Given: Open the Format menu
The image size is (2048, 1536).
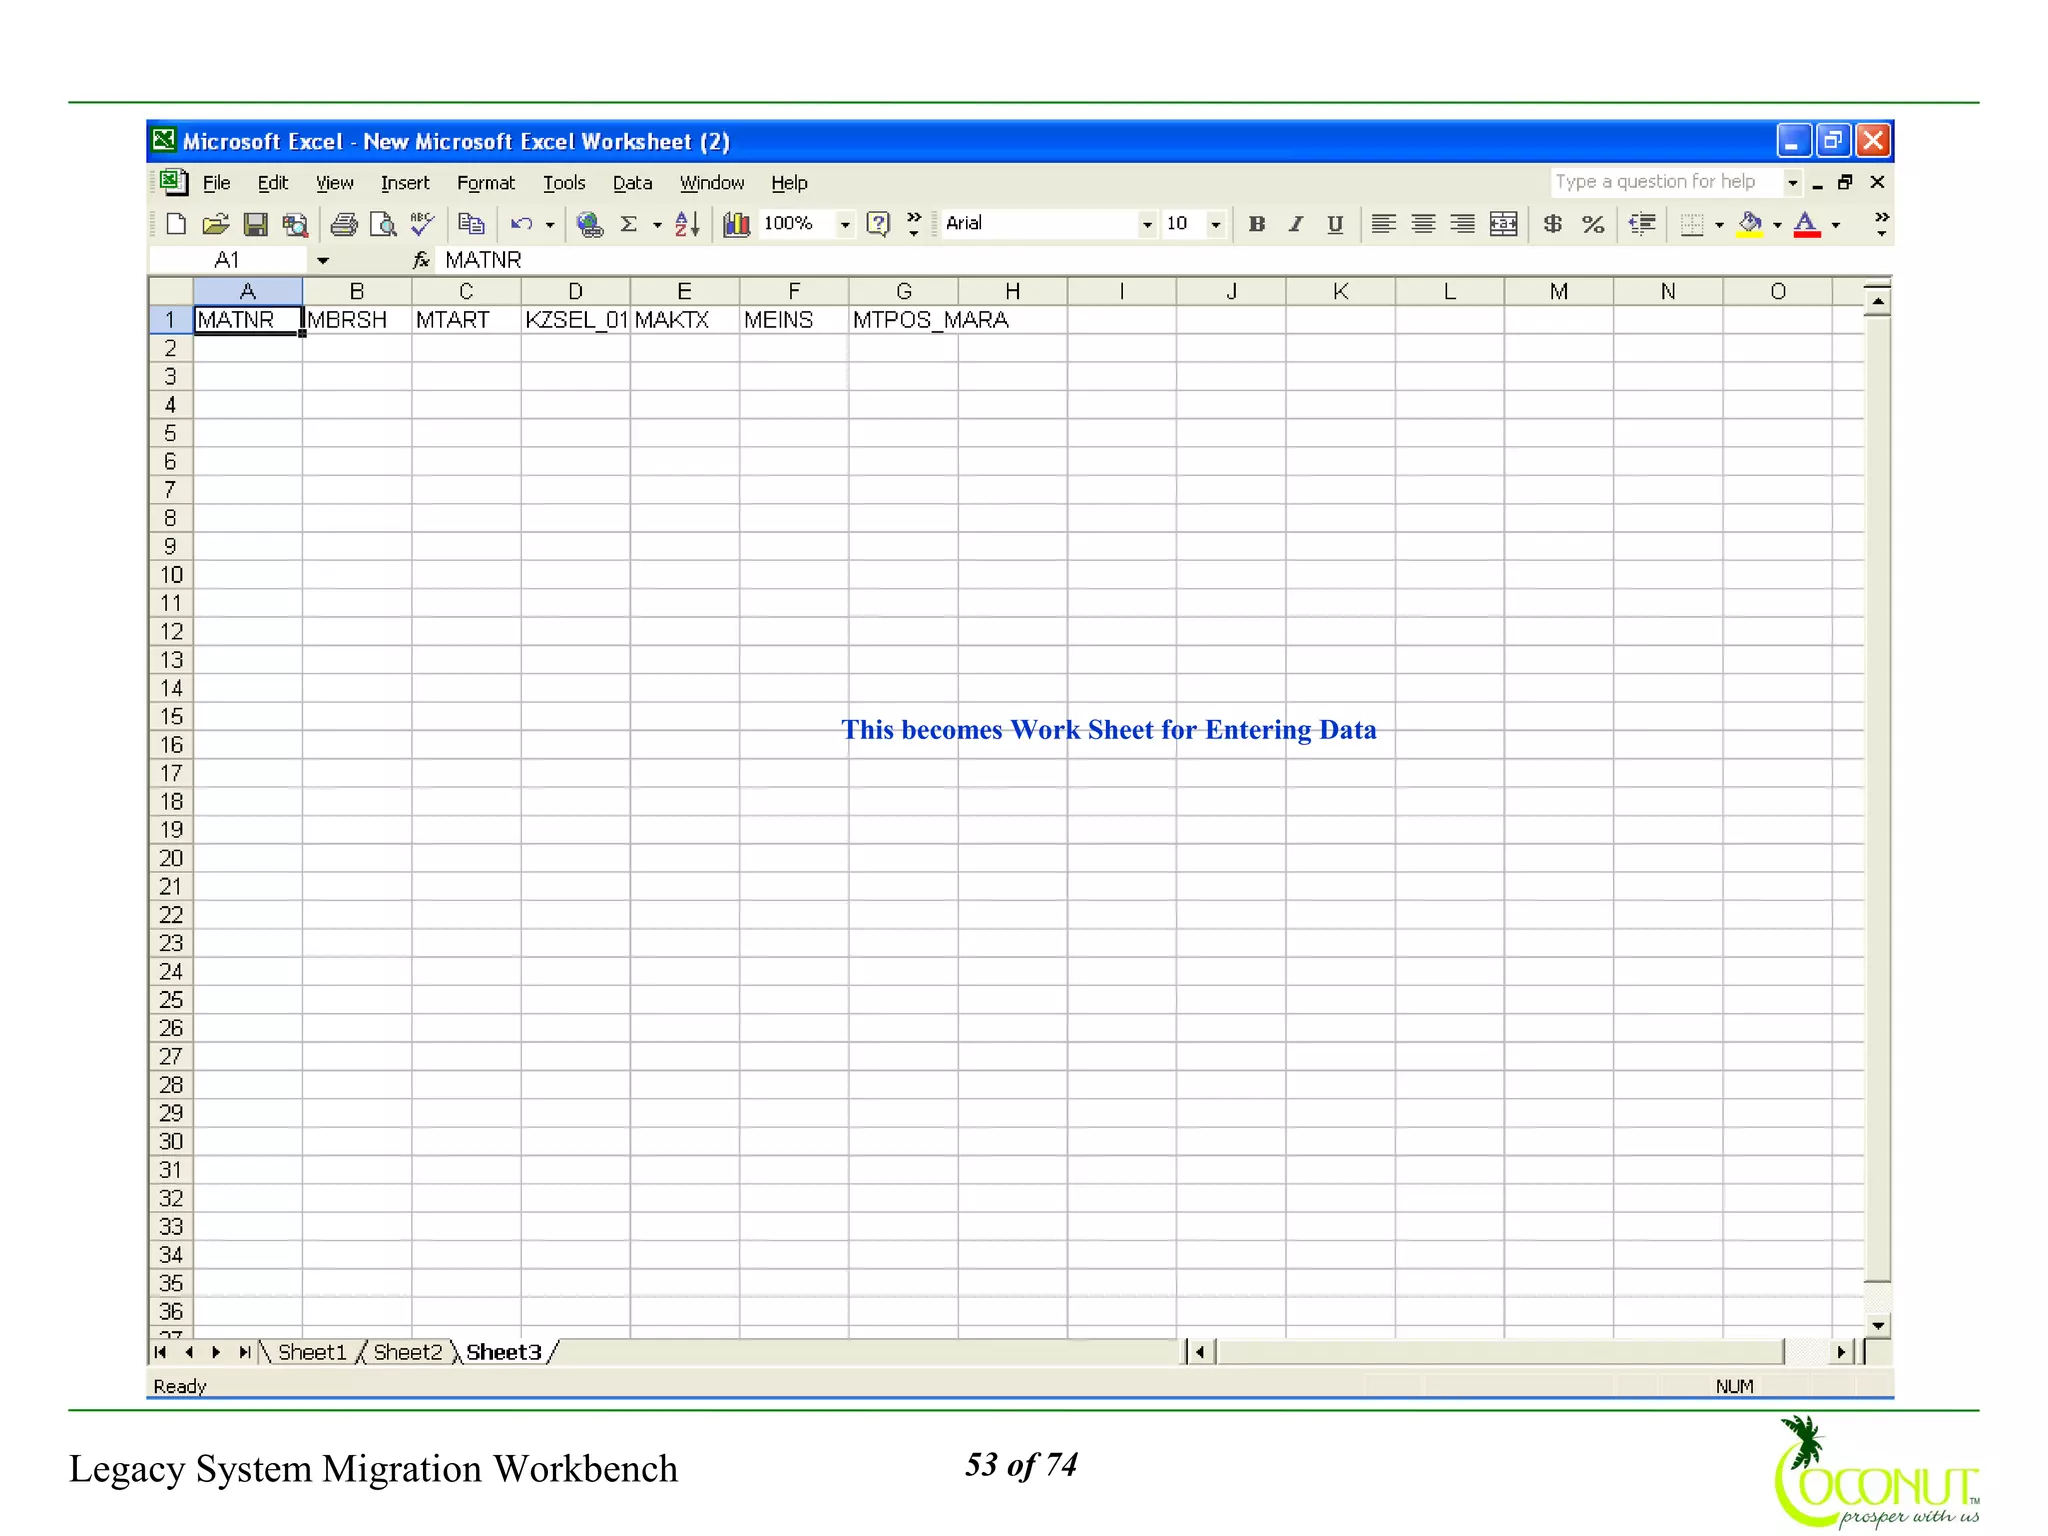Looking at the screenshot, I should click(x=485, y=183).
